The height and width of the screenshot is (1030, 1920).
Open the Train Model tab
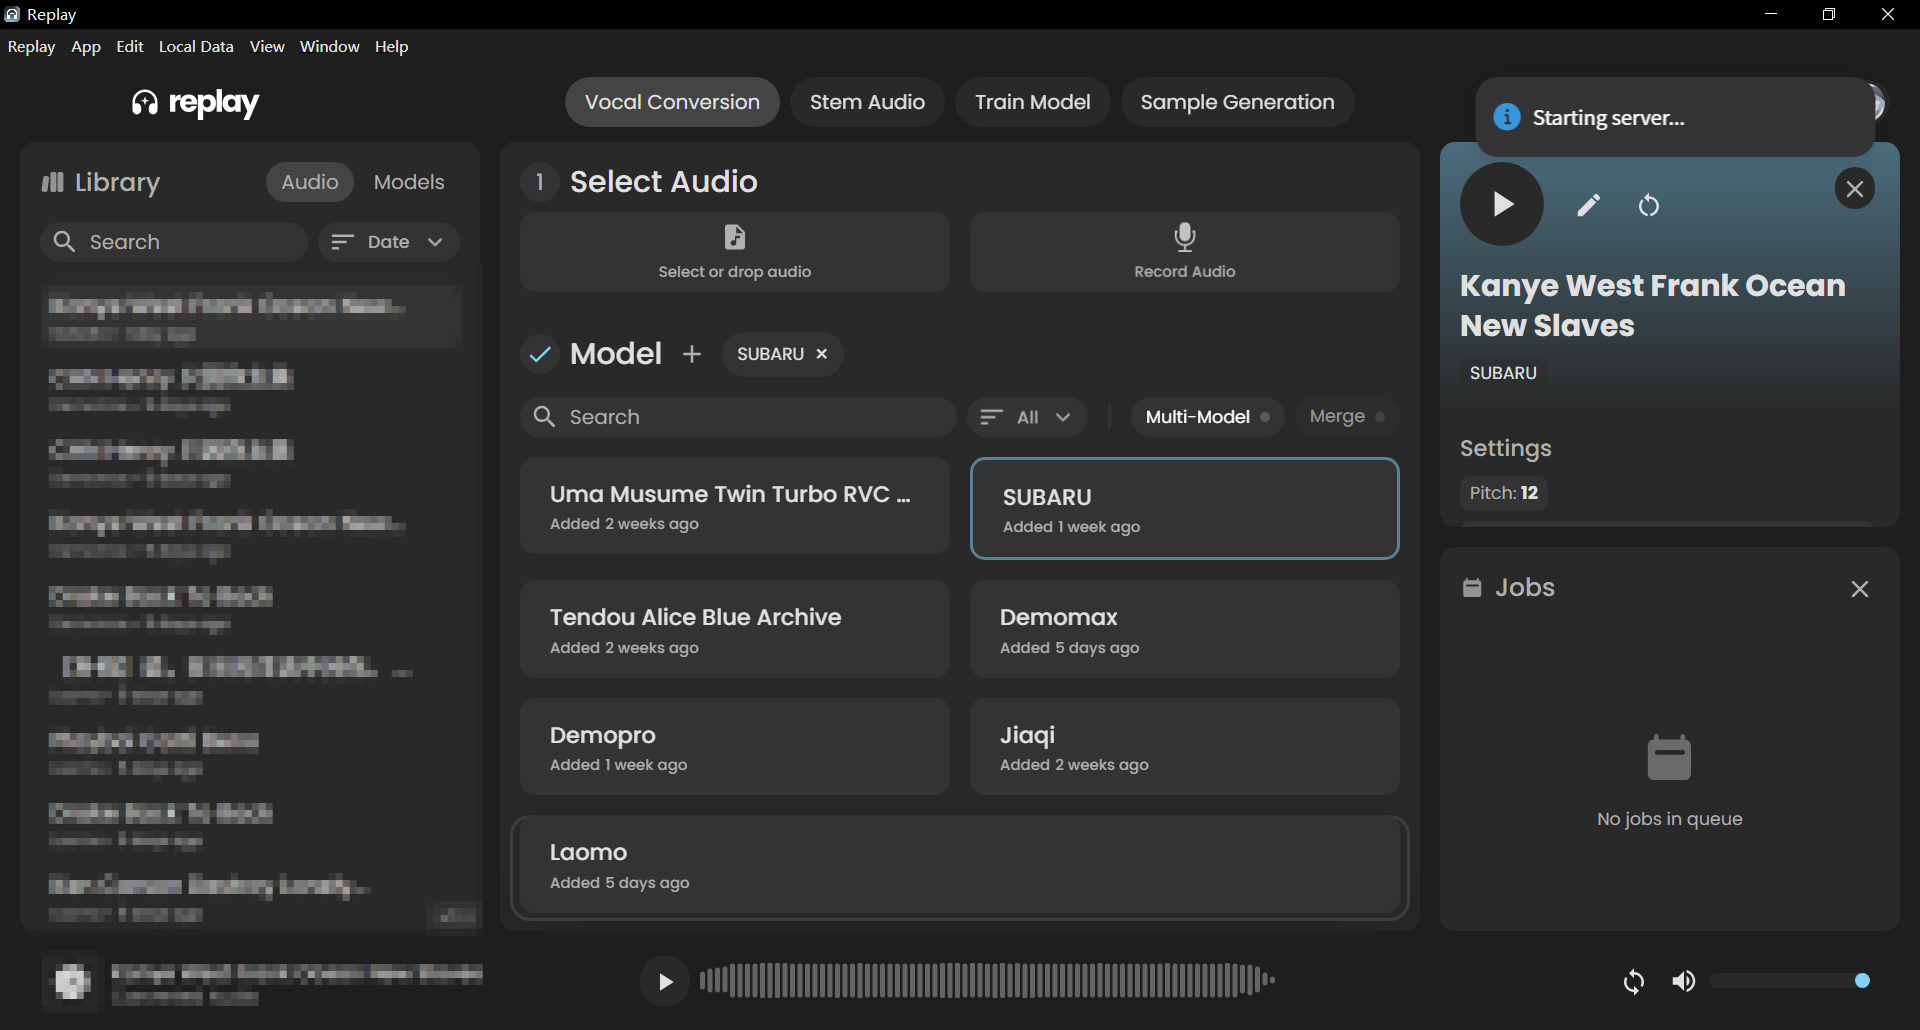[1032, 102]
